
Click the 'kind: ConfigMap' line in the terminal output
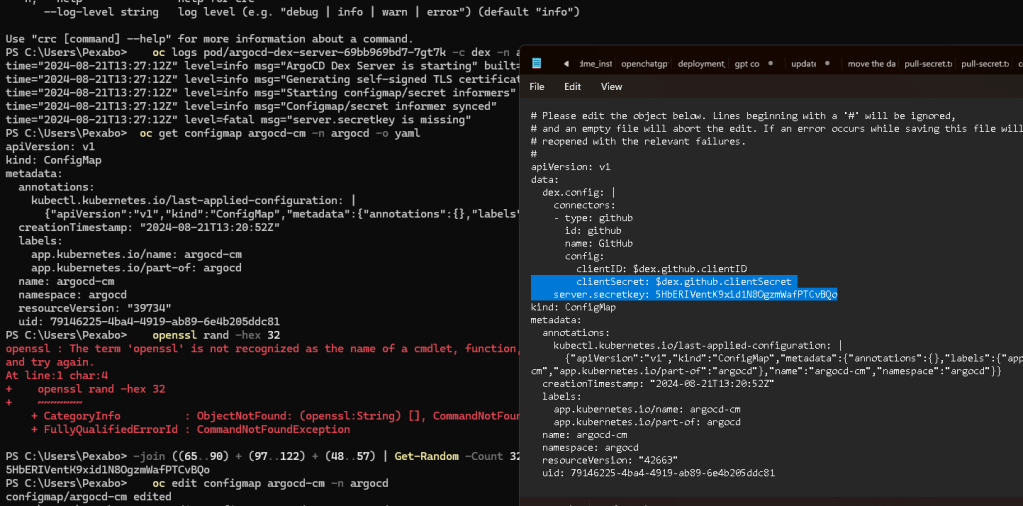click(53, 160)
